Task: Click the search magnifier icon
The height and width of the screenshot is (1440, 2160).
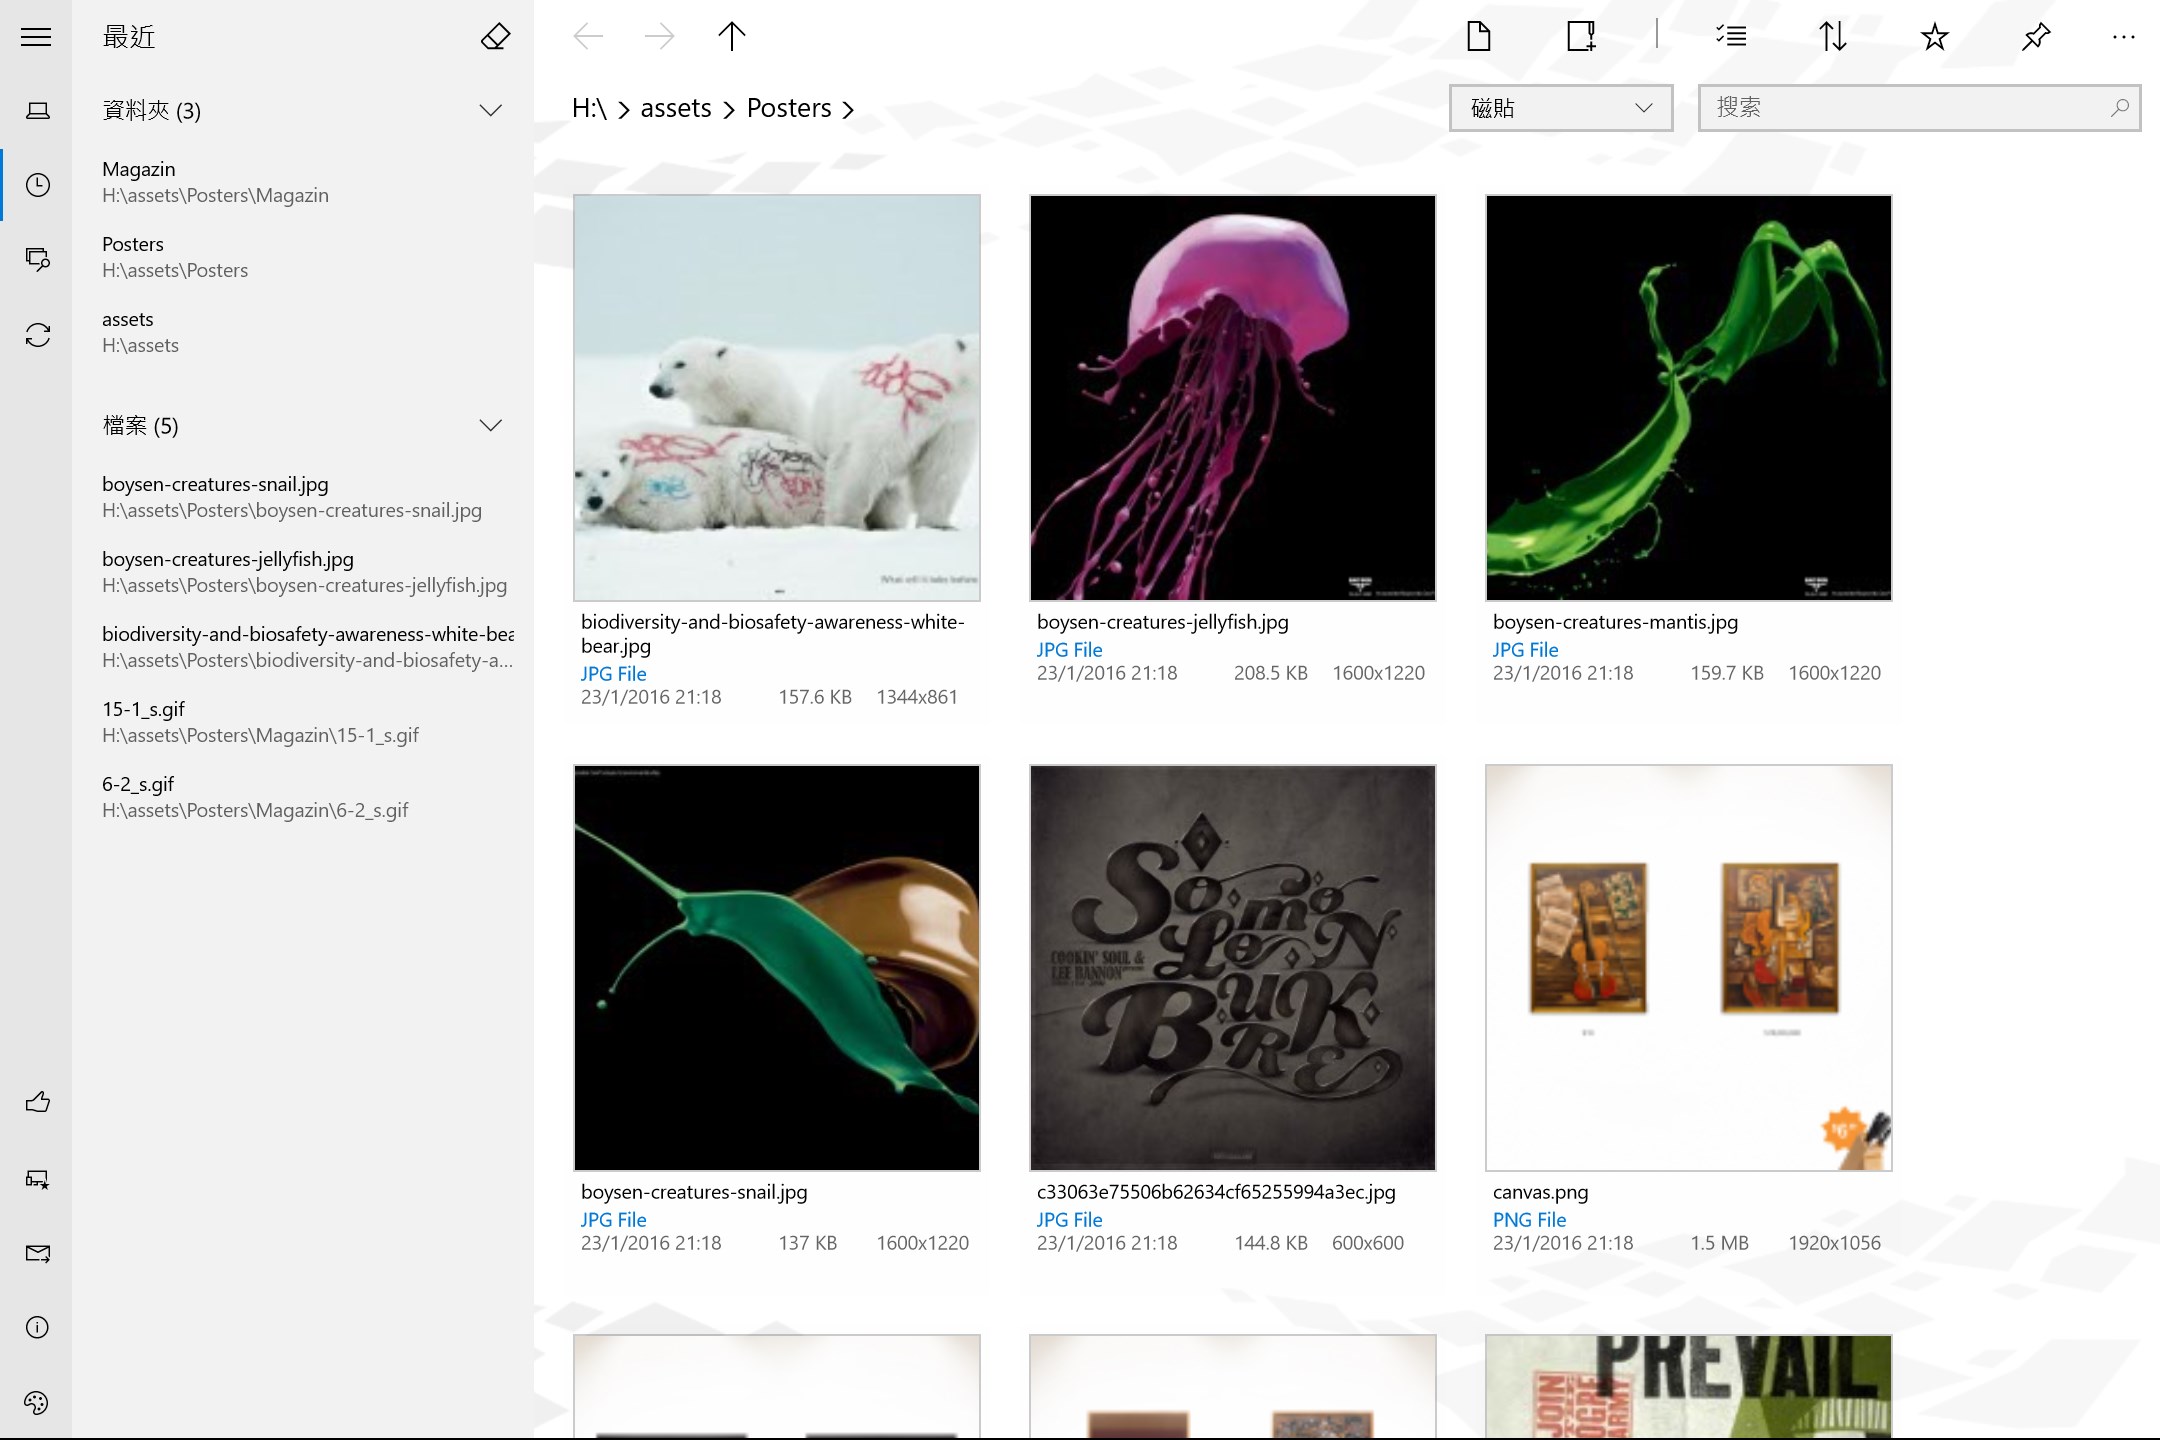Action: (x=2119, y=107)
